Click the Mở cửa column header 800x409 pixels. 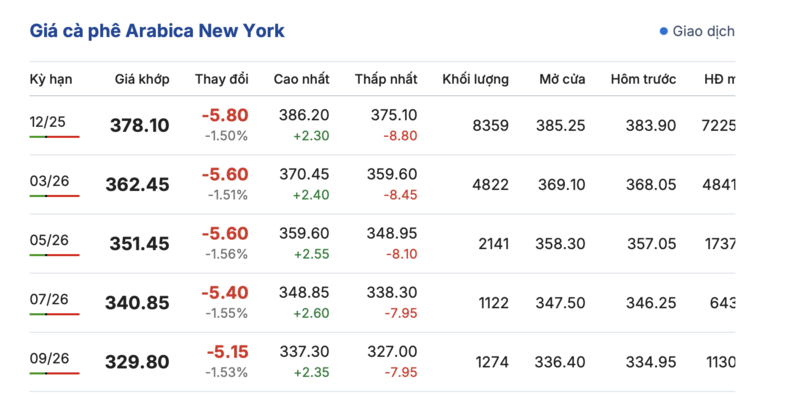click(x=562, y=79)
